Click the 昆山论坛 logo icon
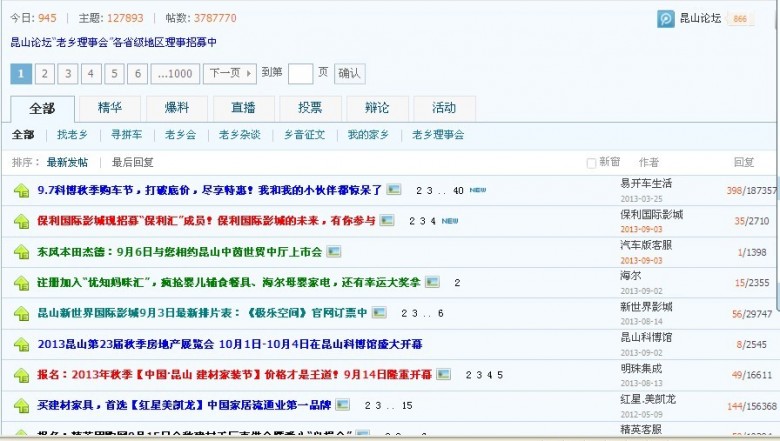Screen dimensions: 780x441 [666, 19]
